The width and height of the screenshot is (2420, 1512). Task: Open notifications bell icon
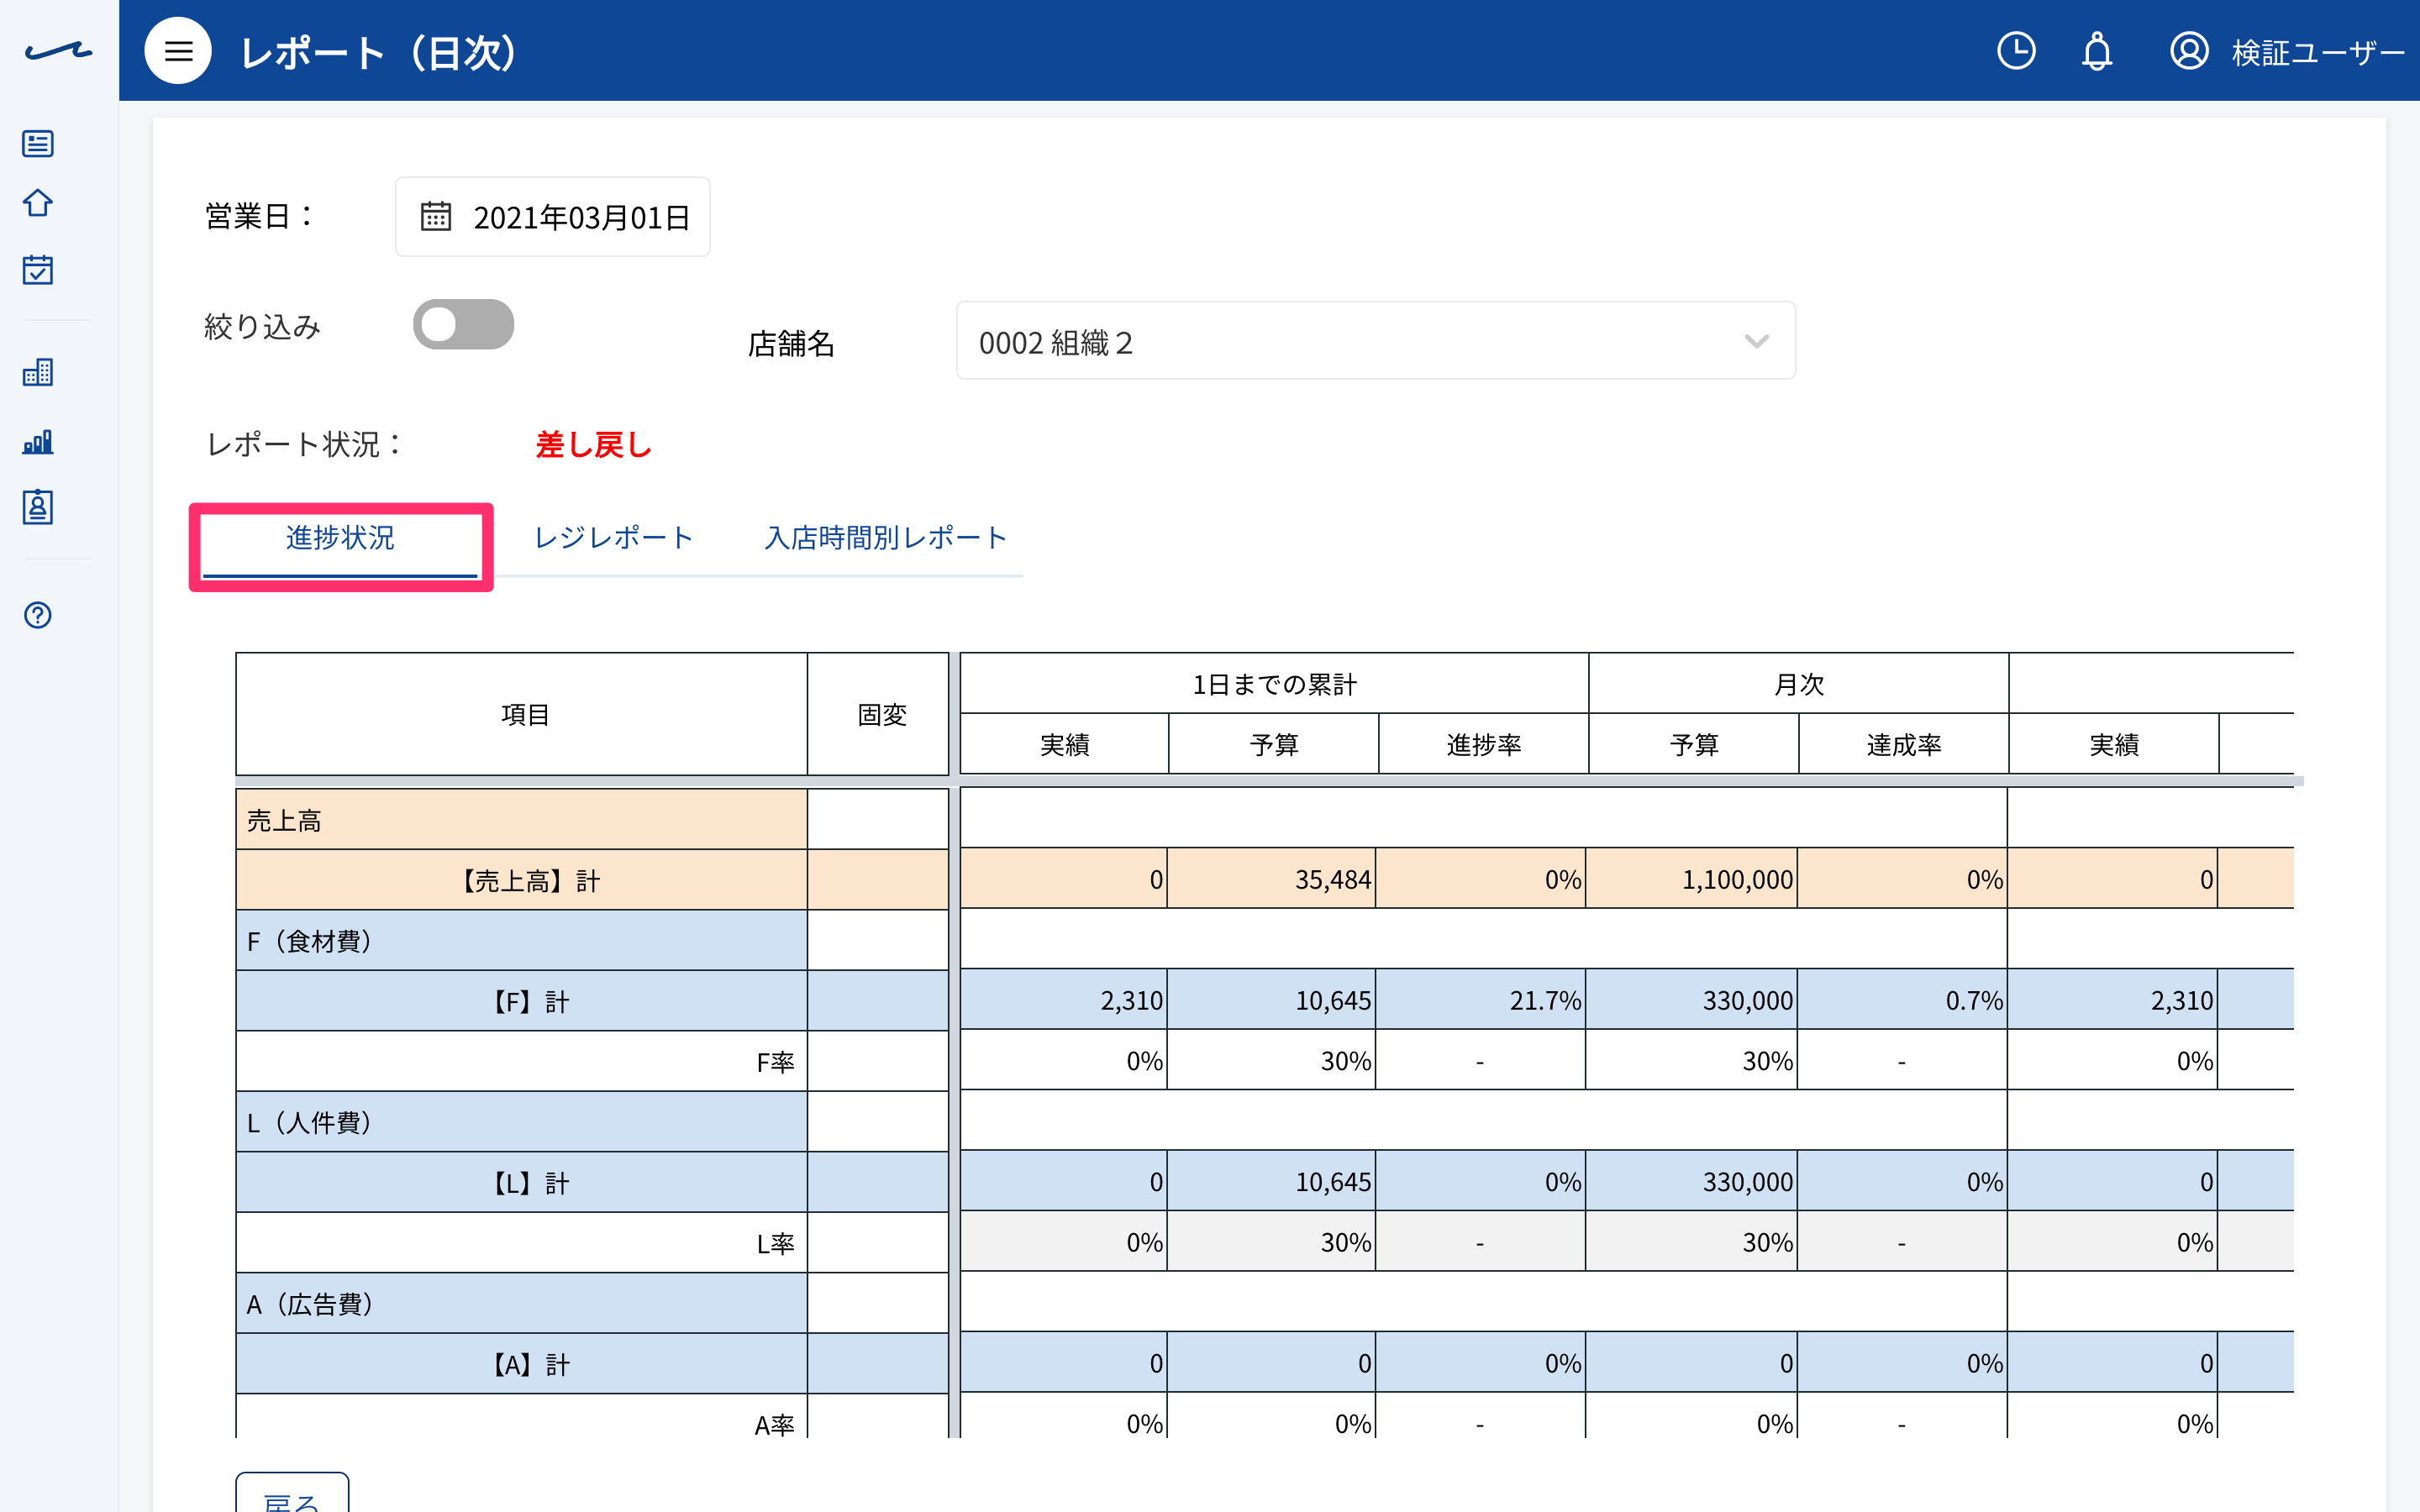pyautogui.click(x=2096, y=51)
